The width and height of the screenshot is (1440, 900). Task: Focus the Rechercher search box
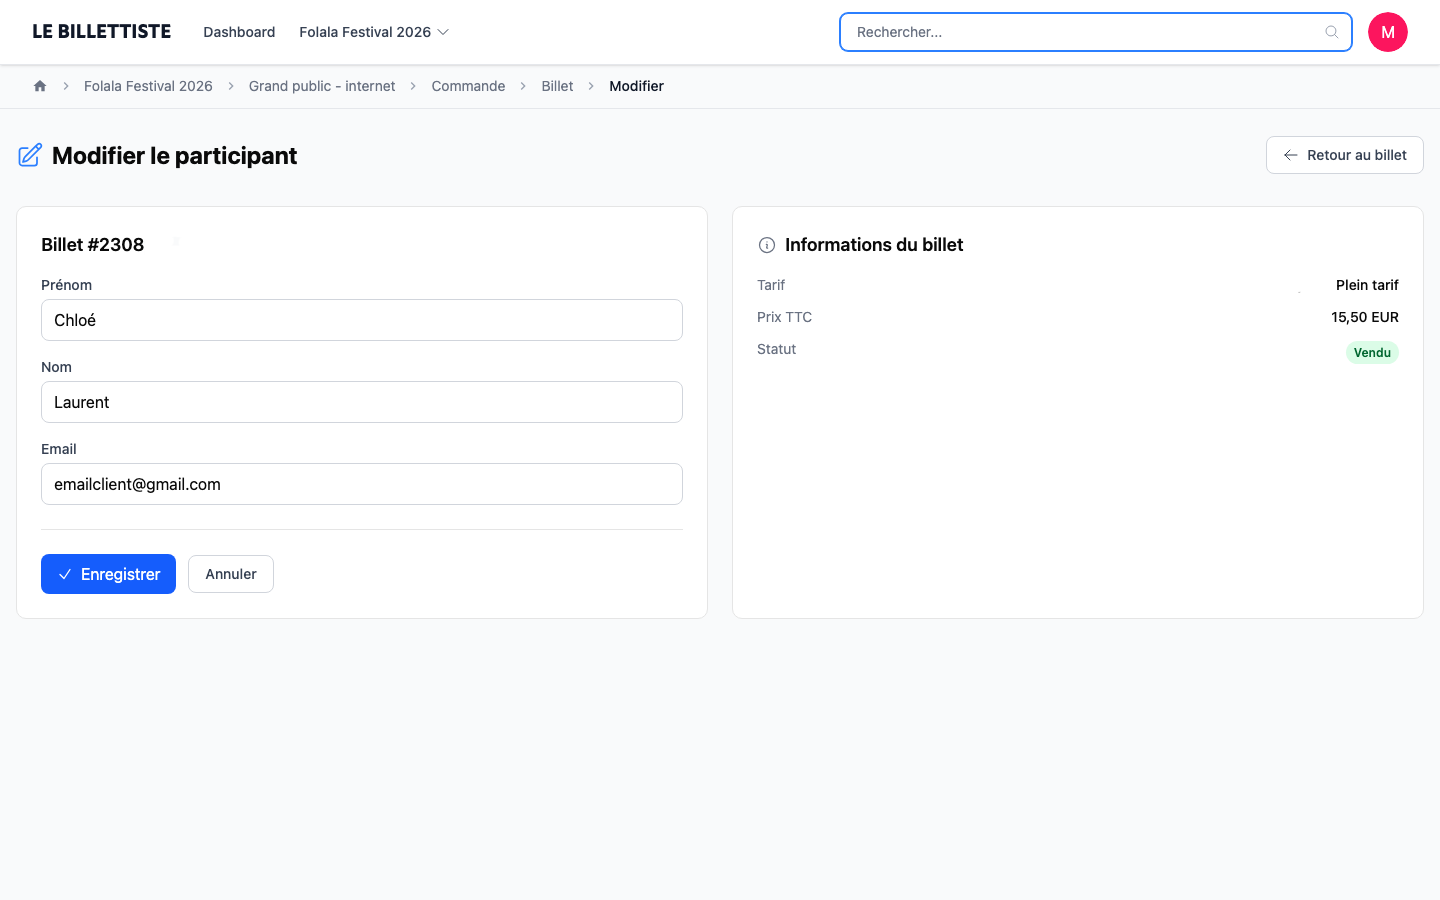[1096, 32]
